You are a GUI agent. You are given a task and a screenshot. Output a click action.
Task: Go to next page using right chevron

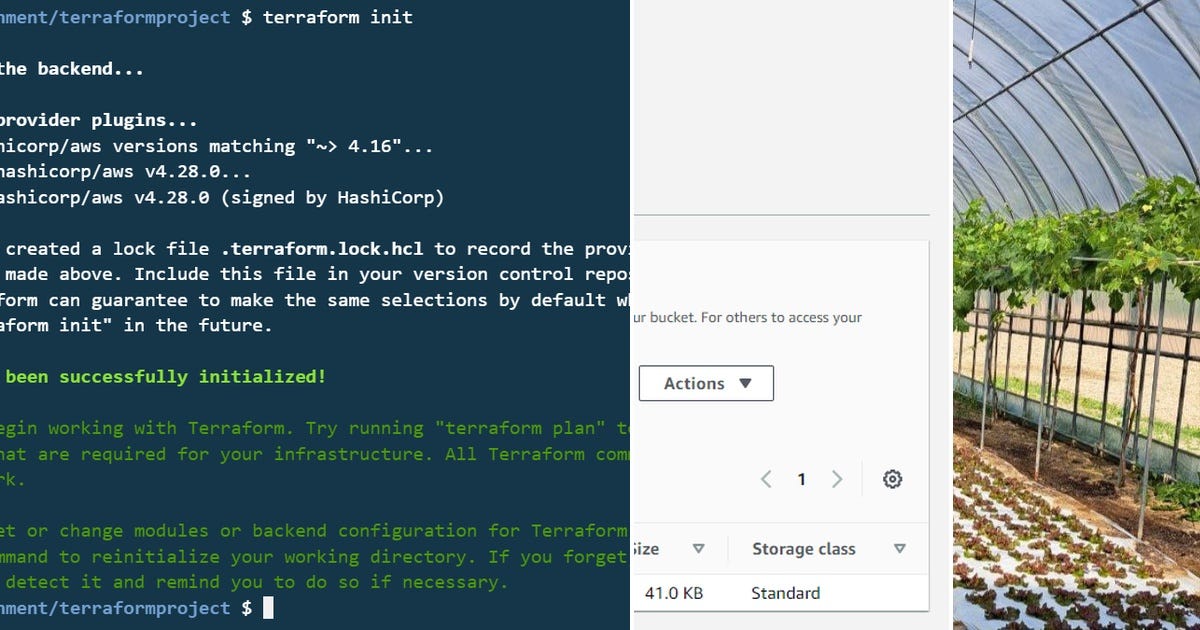click(837, 479)
